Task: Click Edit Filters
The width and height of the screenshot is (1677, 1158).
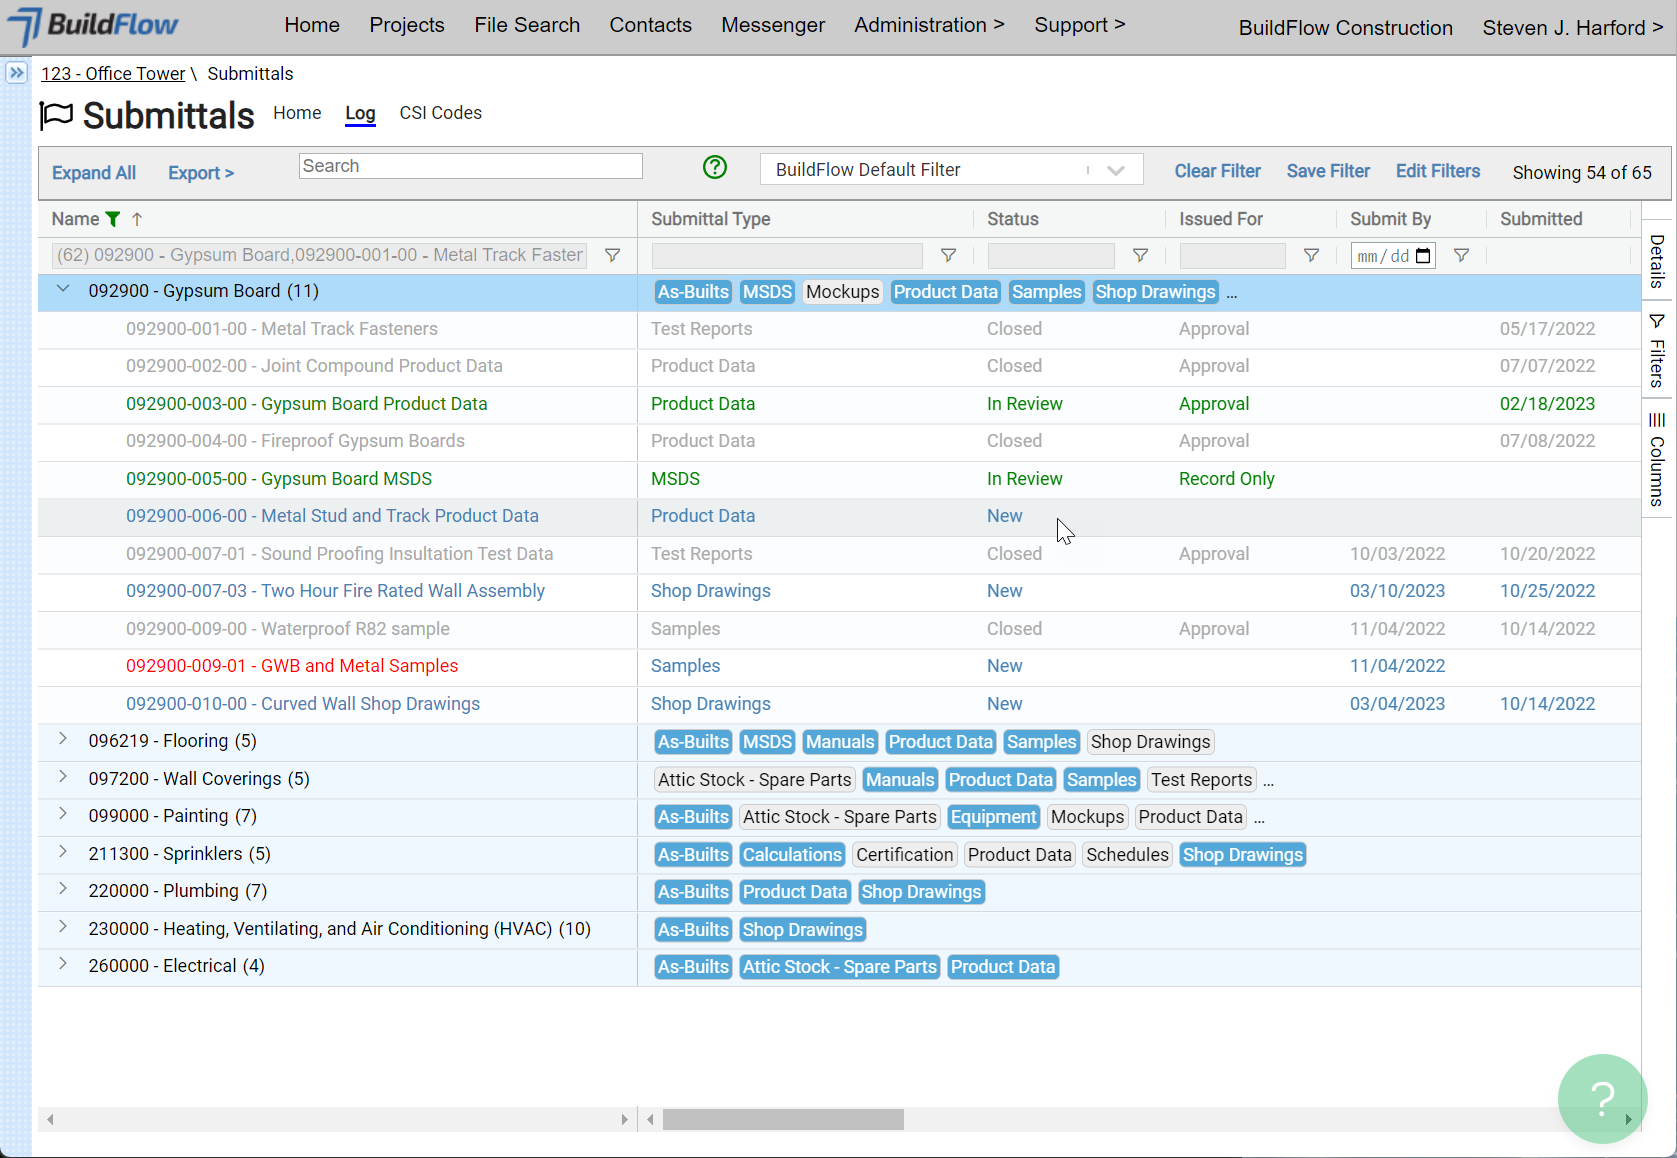Action: click(1437, 171)
